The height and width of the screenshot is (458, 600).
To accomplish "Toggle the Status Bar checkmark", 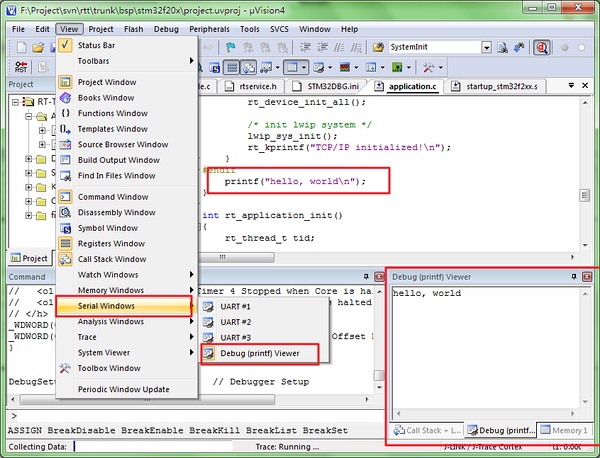I will (x=96, y=46).
